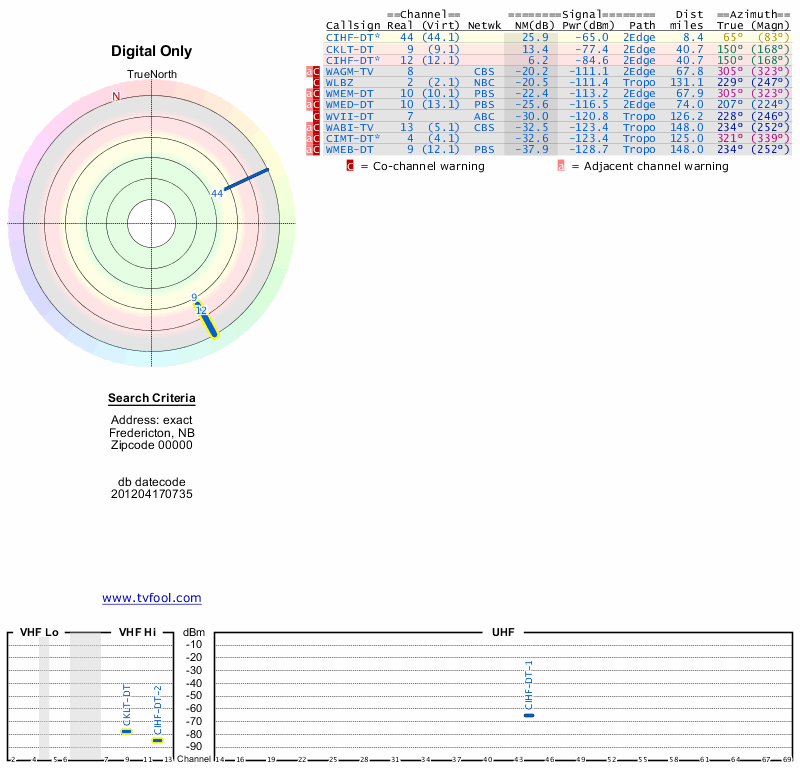The width and height of the screenshot is (800, 768).
Task: Open the www.tvfool.com link
Action: point(152,598)
